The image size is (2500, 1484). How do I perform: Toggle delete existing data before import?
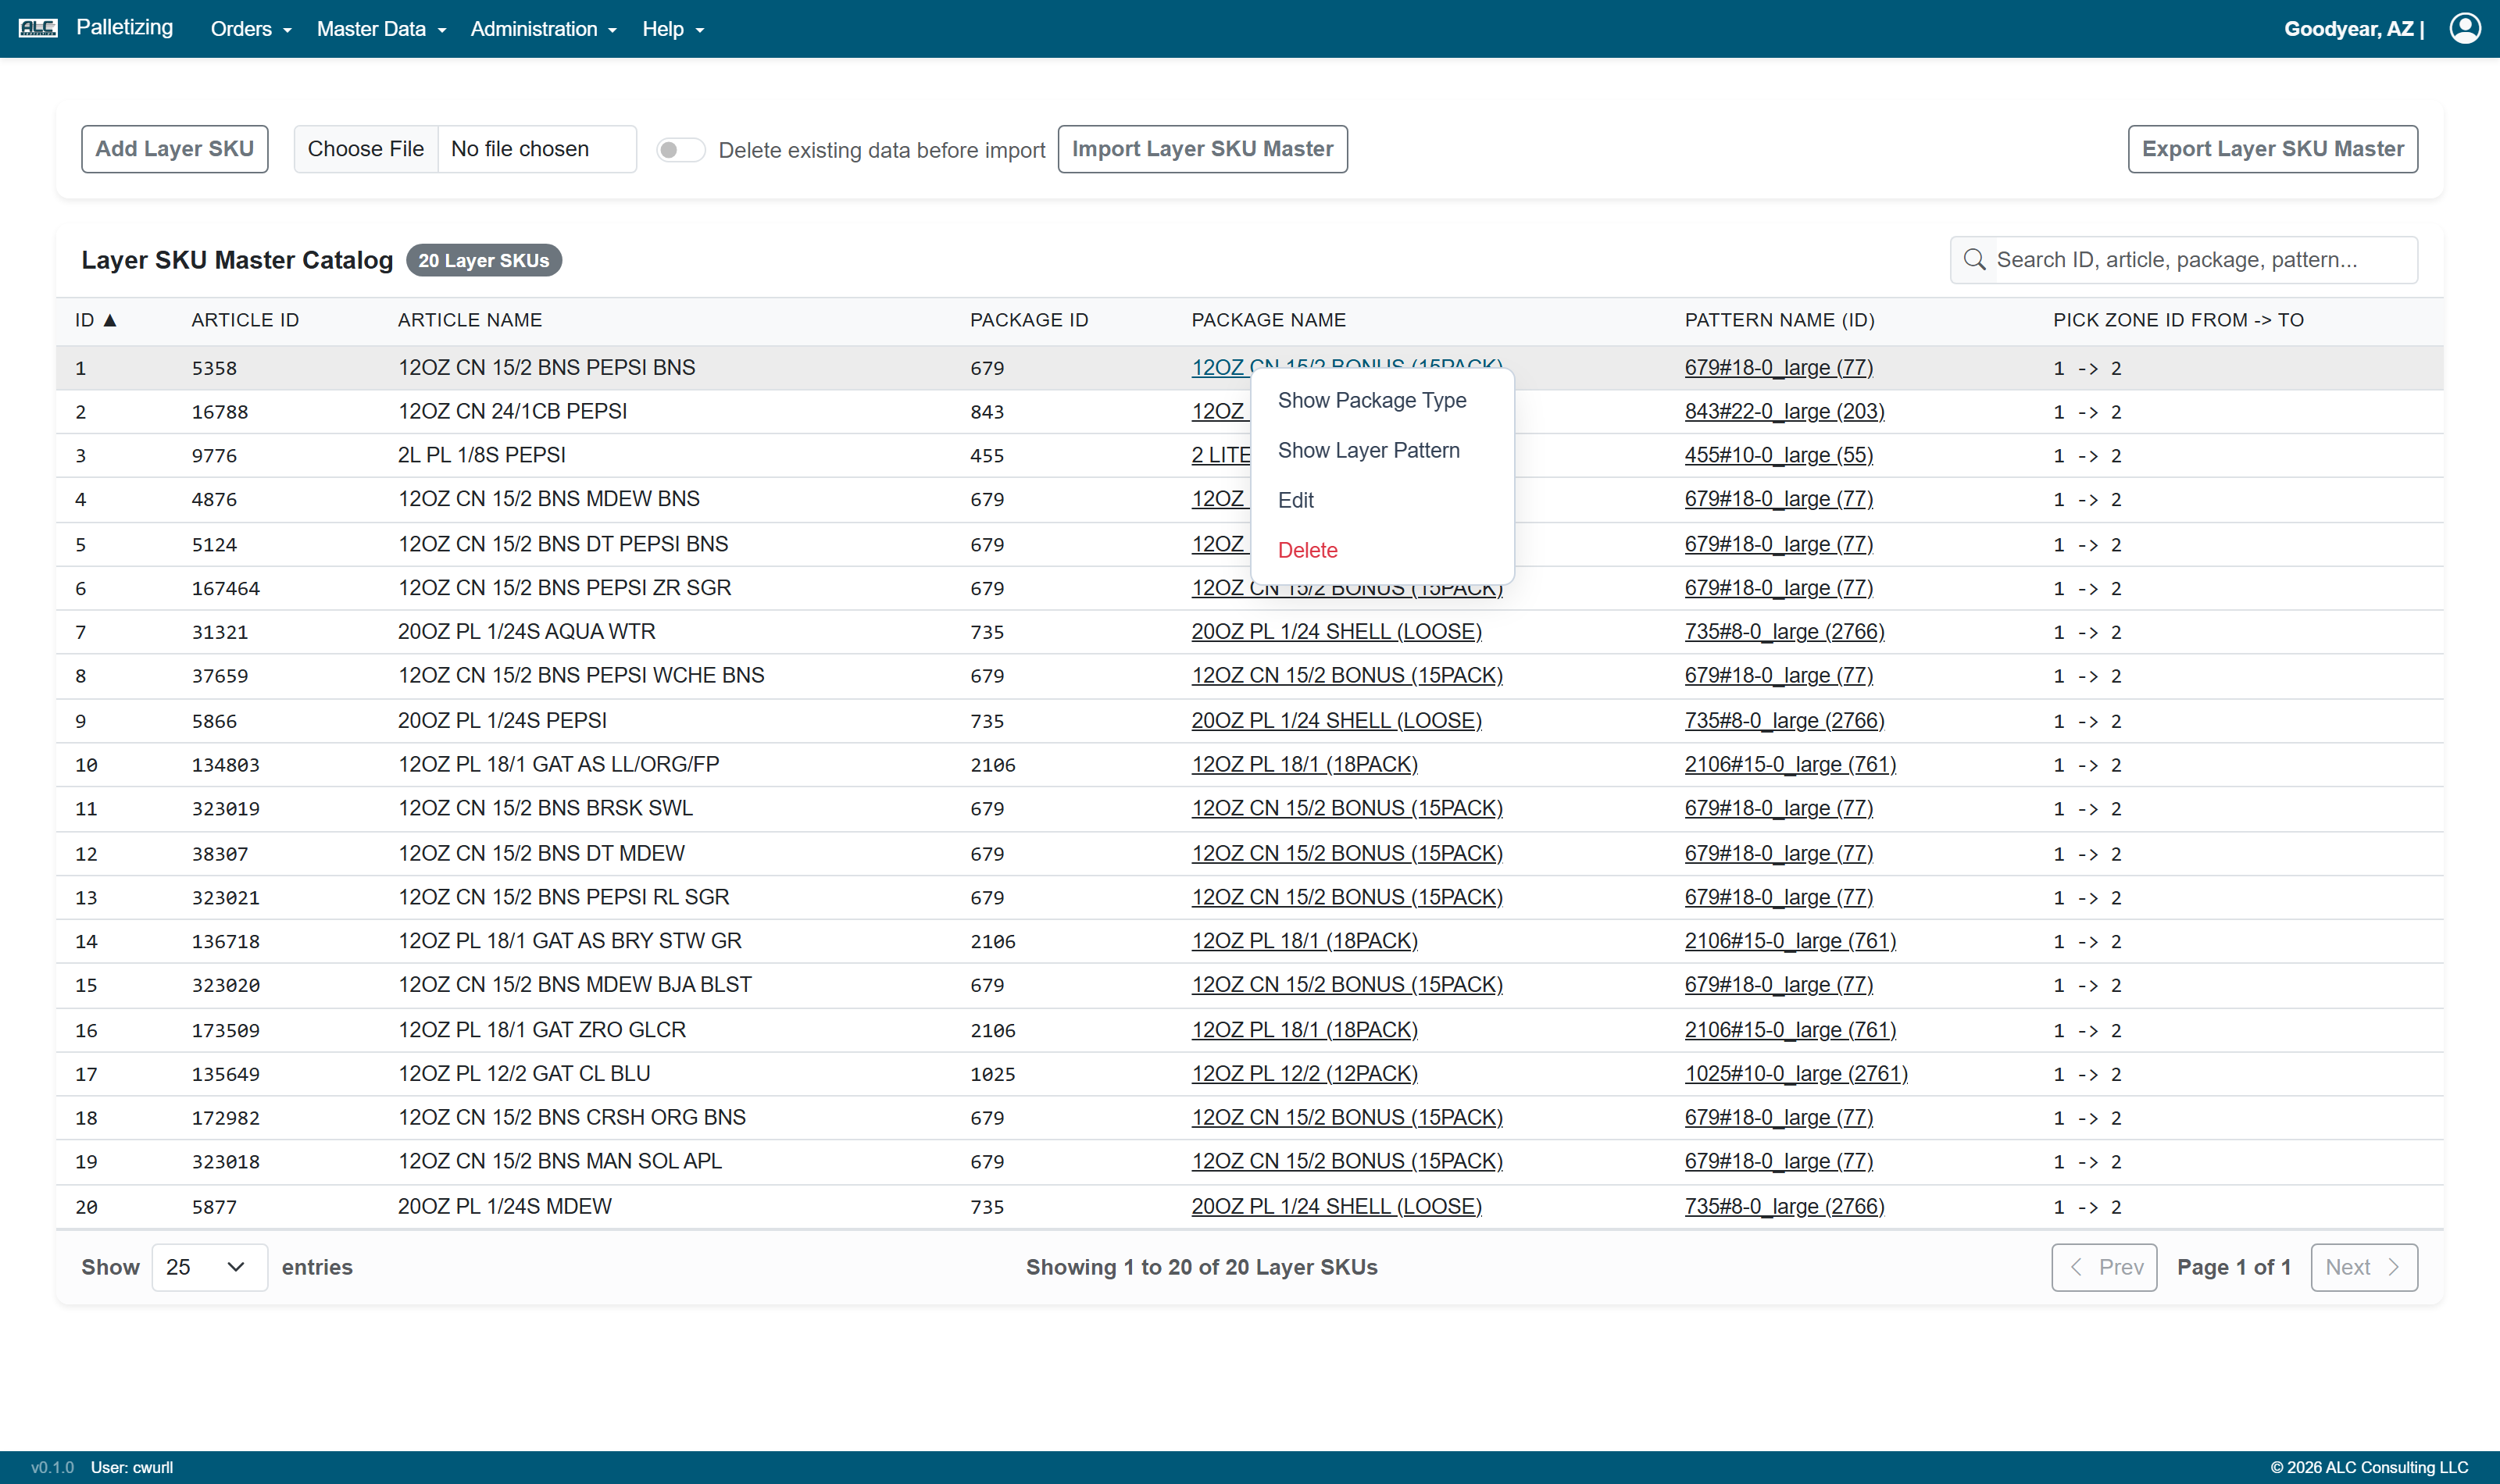point(680,150)
